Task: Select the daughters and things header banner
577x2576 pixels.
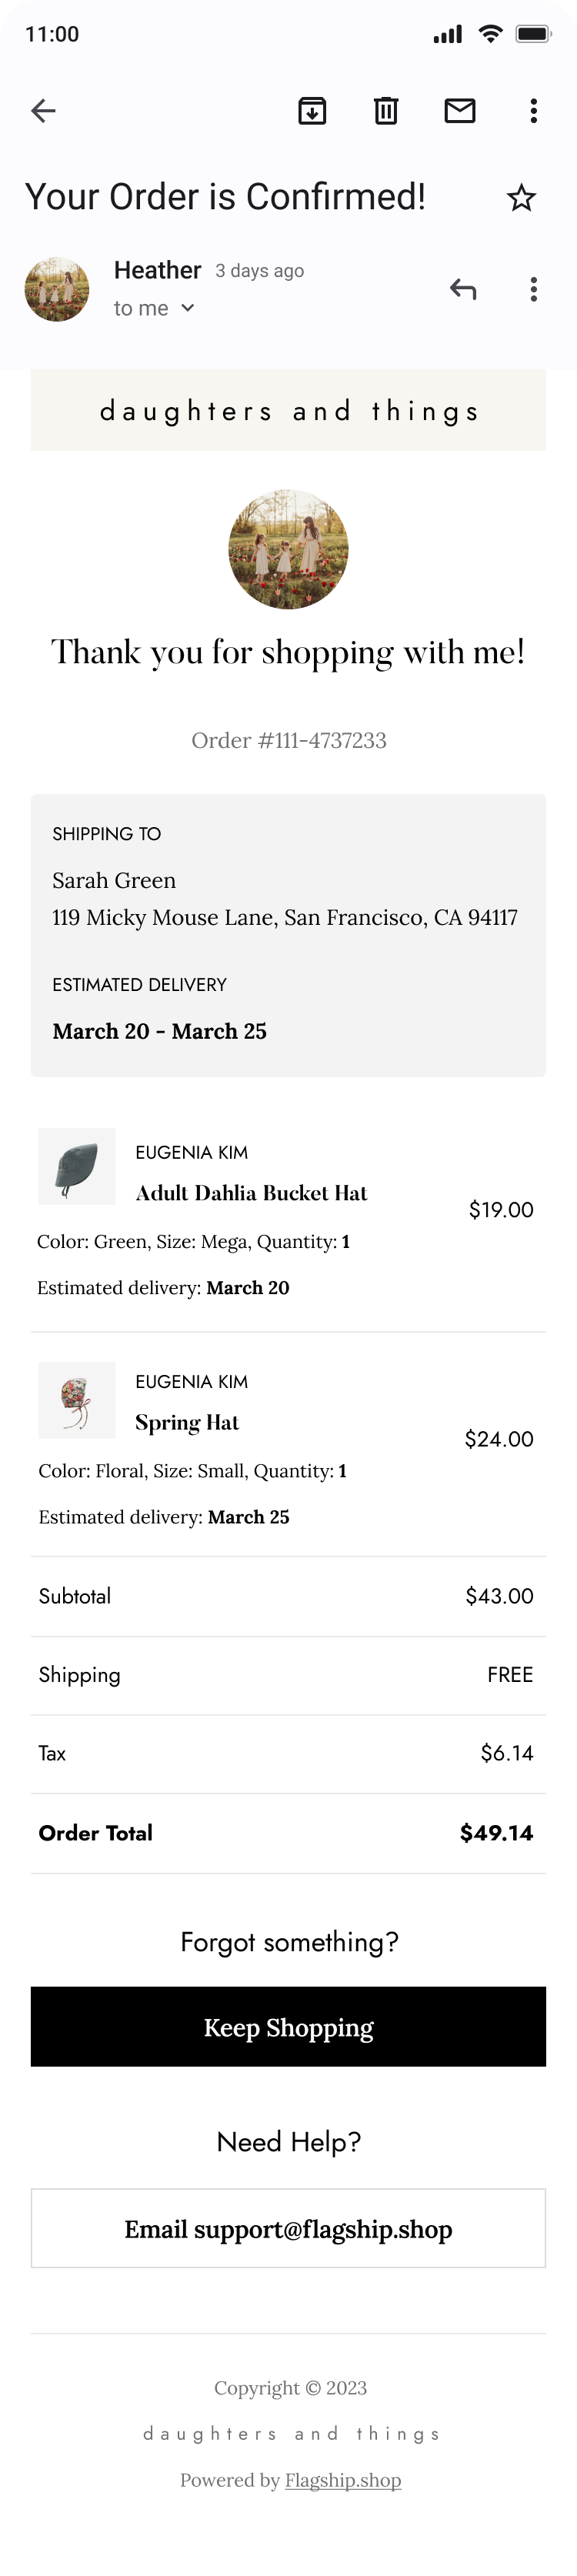Action: (288, 410)
